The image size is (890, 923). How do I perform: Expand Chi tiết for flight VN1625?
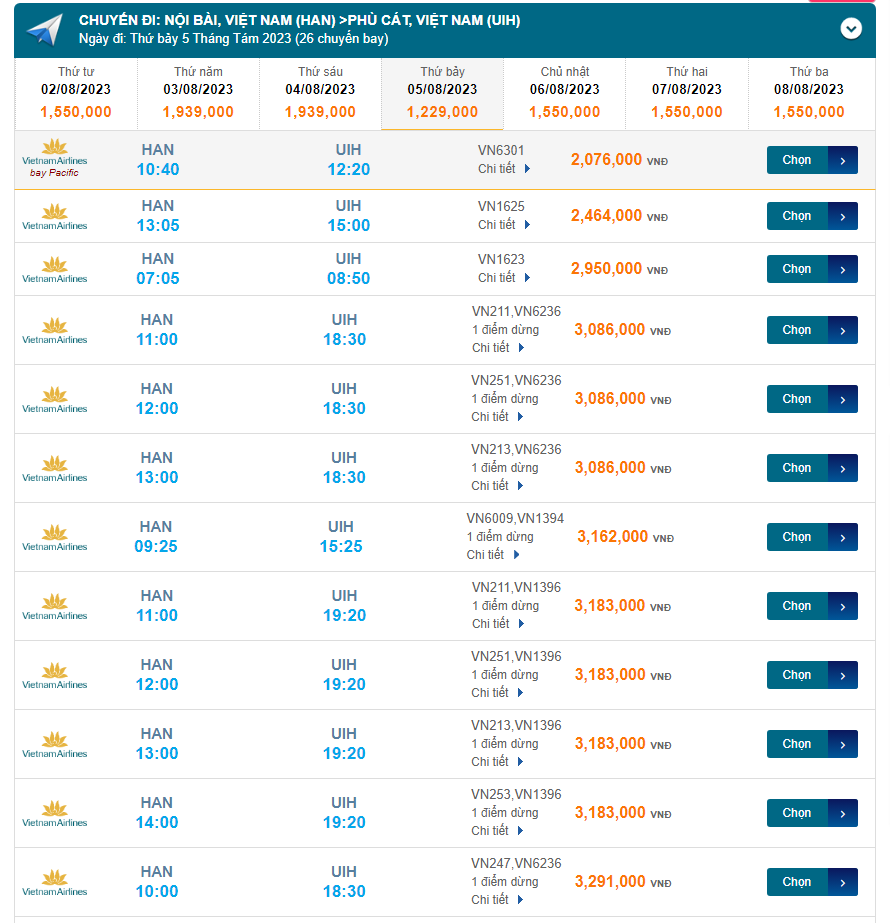coord(504,225)
